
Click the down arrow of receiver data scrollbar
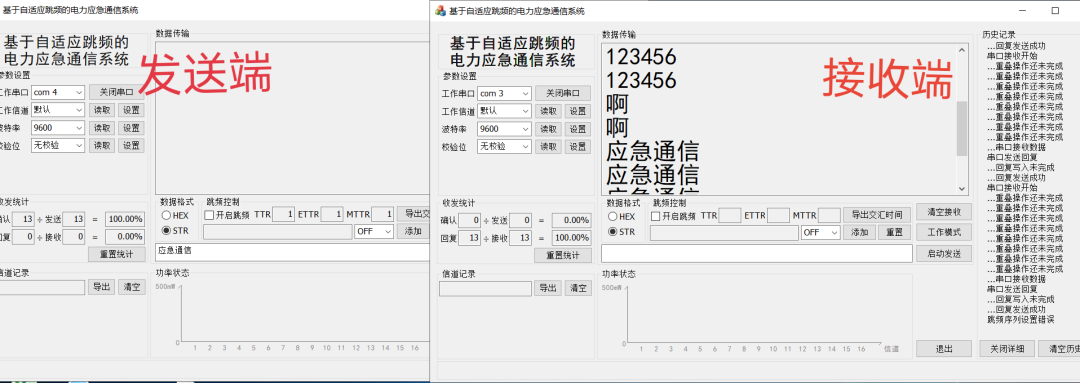click(962, 188)
